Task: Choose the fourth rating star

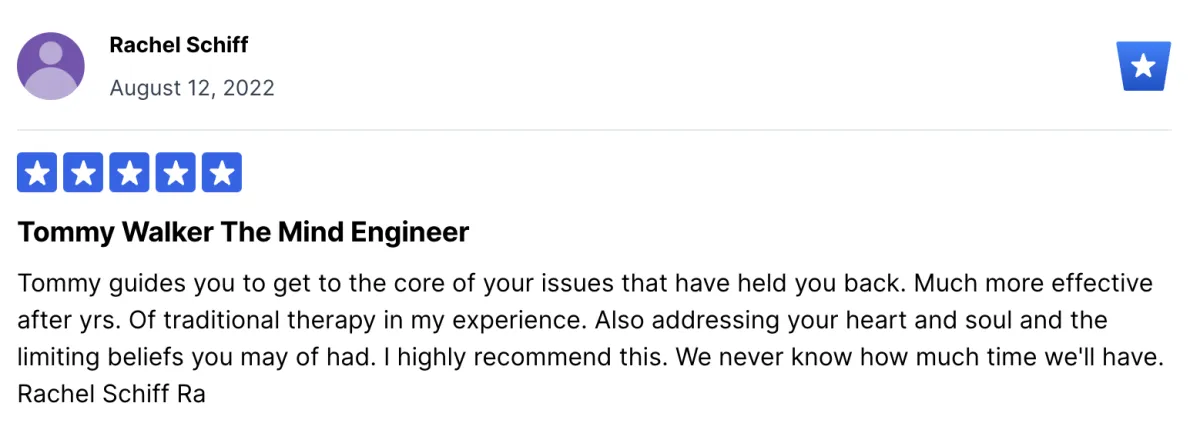Action: tap(176, 173)
